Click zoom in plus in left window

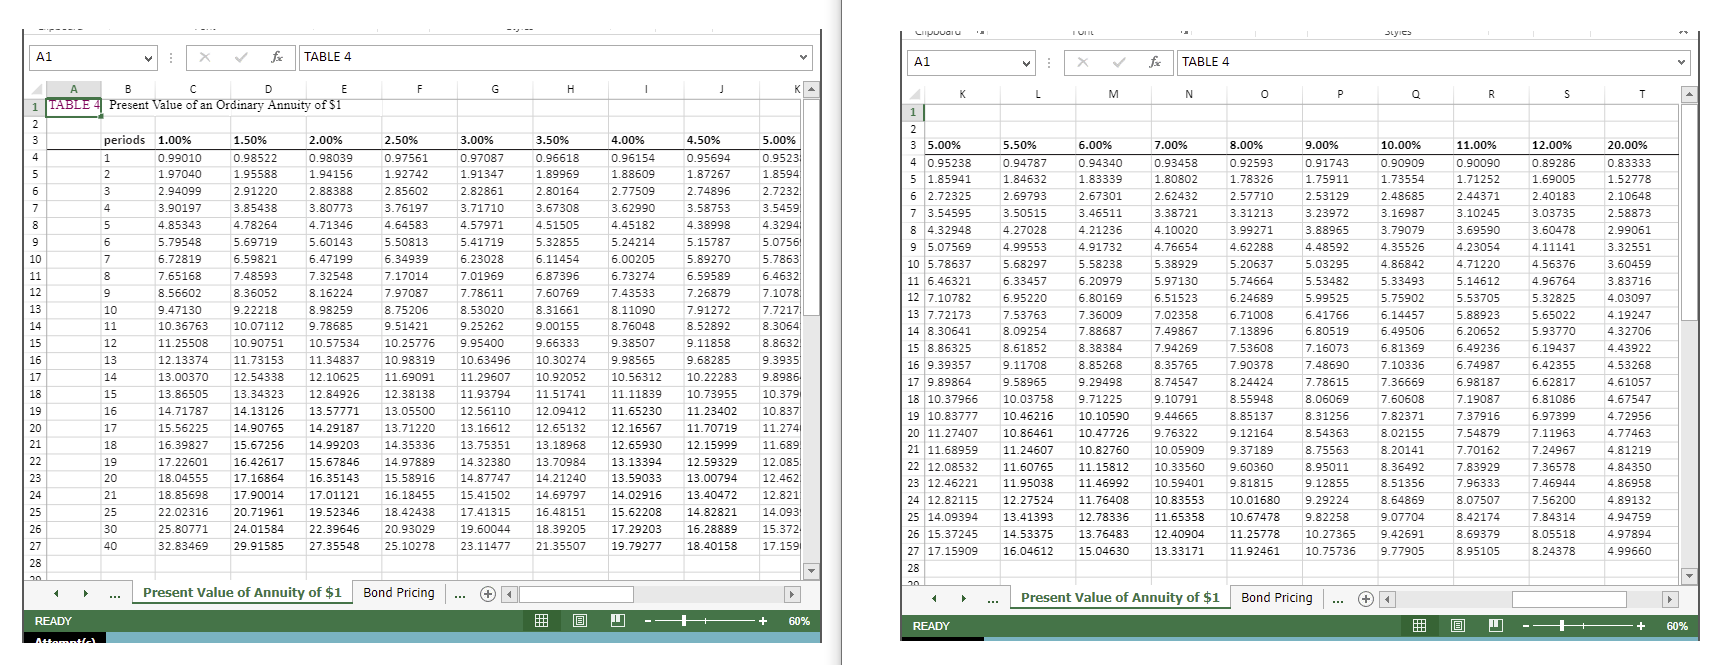point(763,621)
